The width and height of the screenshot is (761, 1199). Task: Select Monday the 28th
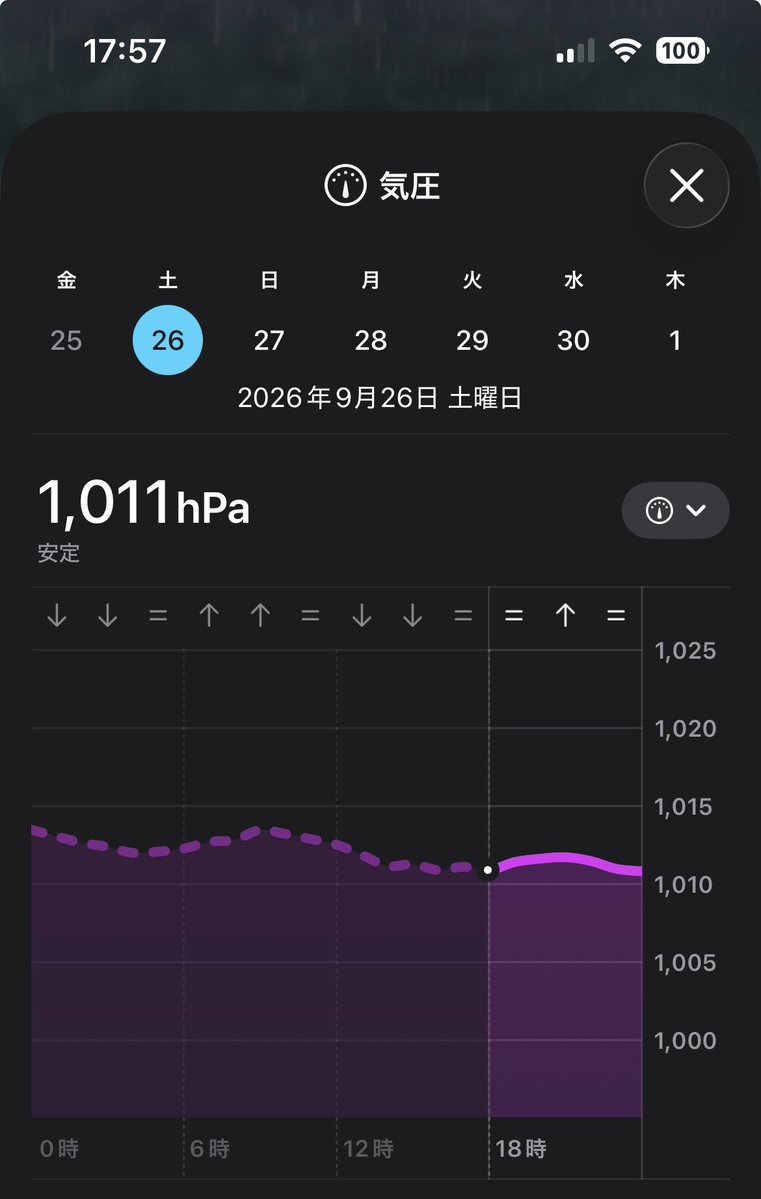[371, 340]
